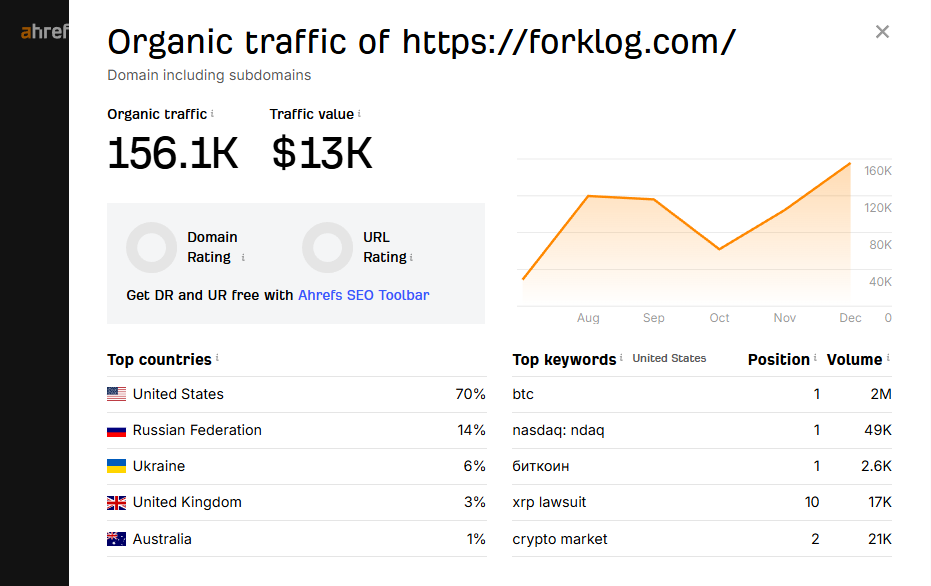
Task: Click the Position column info icon
Action: [x=815, y=358]
